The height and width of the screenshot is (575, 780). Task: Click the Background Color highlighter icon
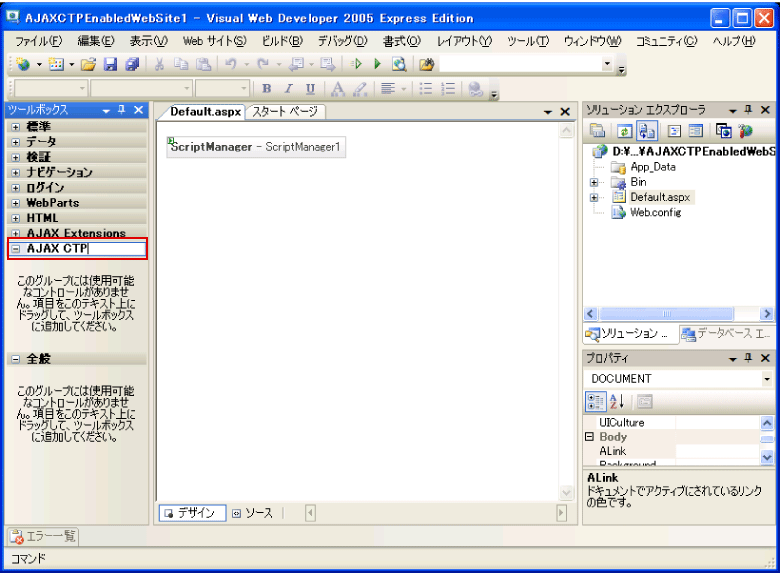point(360,89)
